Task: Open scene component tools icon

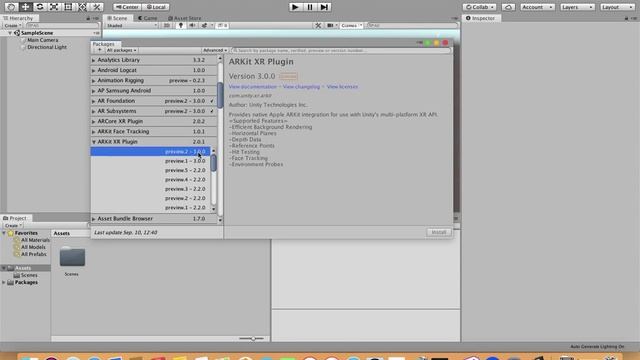Action: [x=318, y=25]
